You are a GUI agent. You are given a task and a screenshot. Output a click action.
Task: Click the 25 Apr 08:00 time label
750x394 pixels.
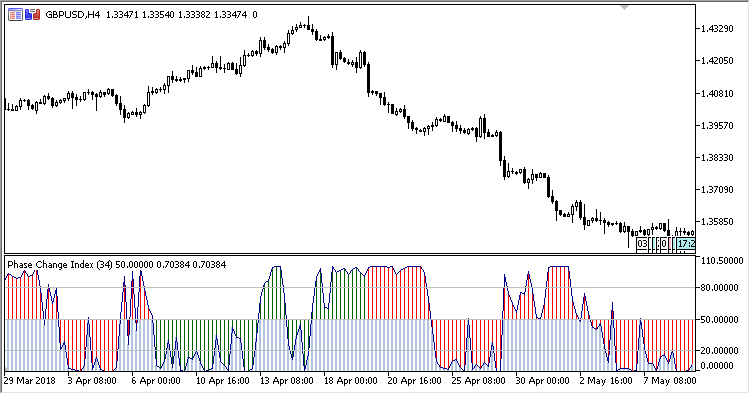(479, 381)
